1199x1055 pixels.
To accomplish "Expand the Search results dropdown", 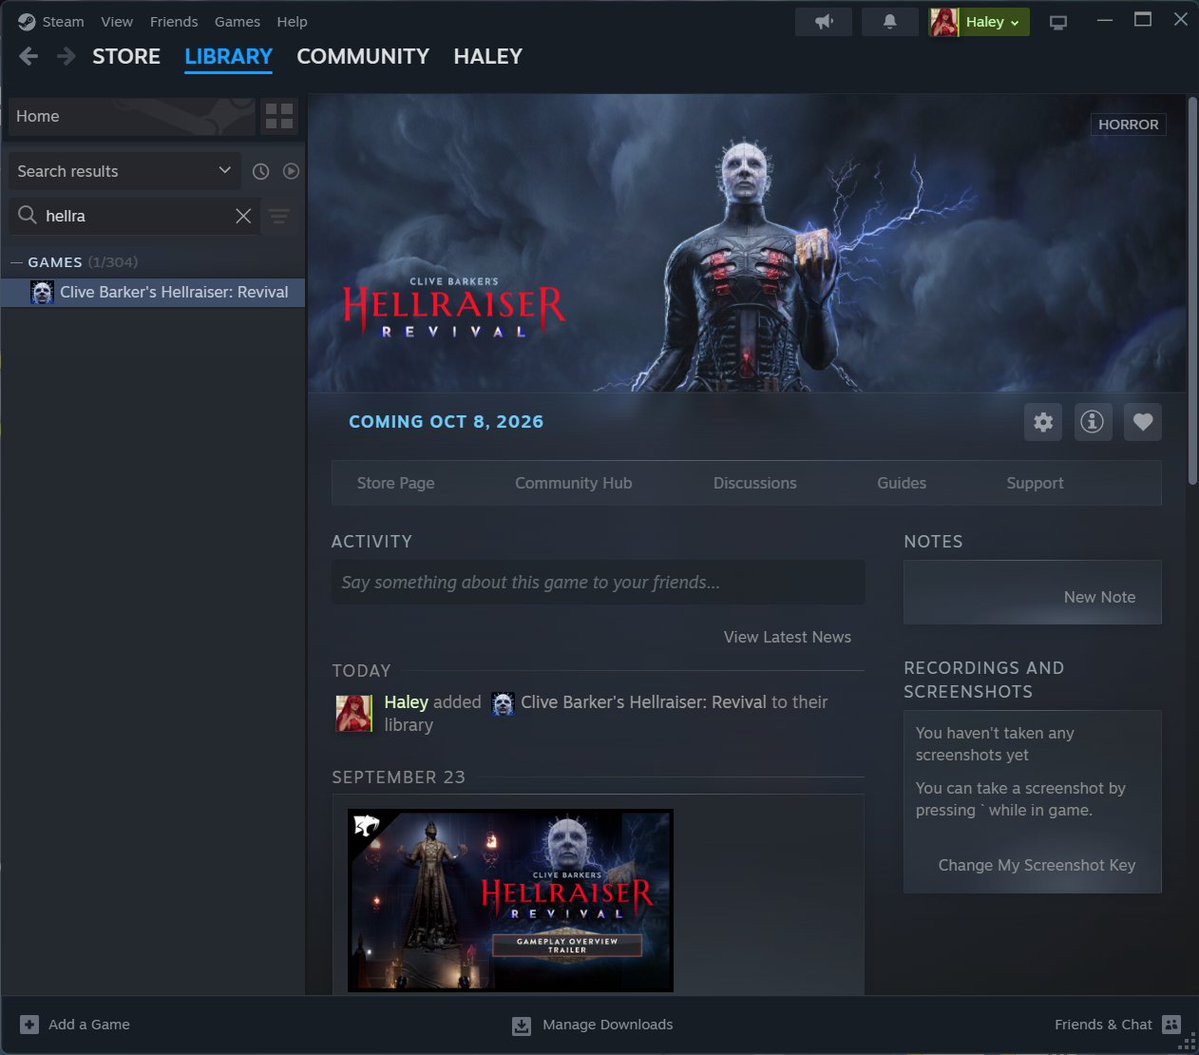I will click(x=124, y=171).
